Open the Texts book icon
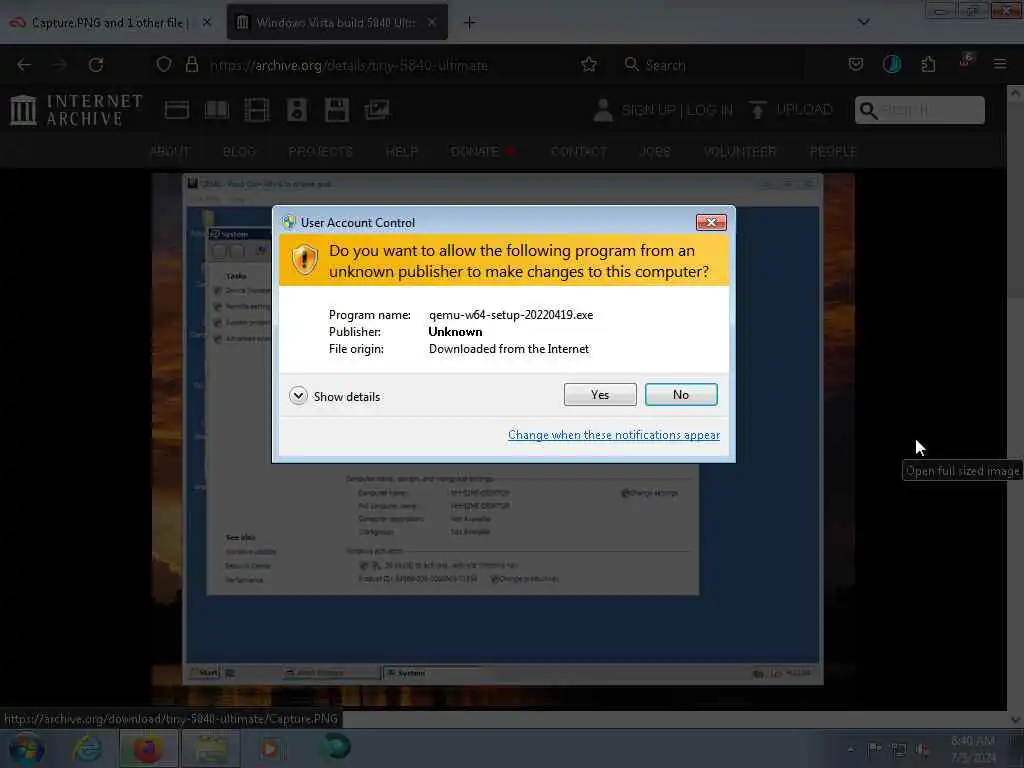This screenshot has width=1024, height=768. click(216, 110)
